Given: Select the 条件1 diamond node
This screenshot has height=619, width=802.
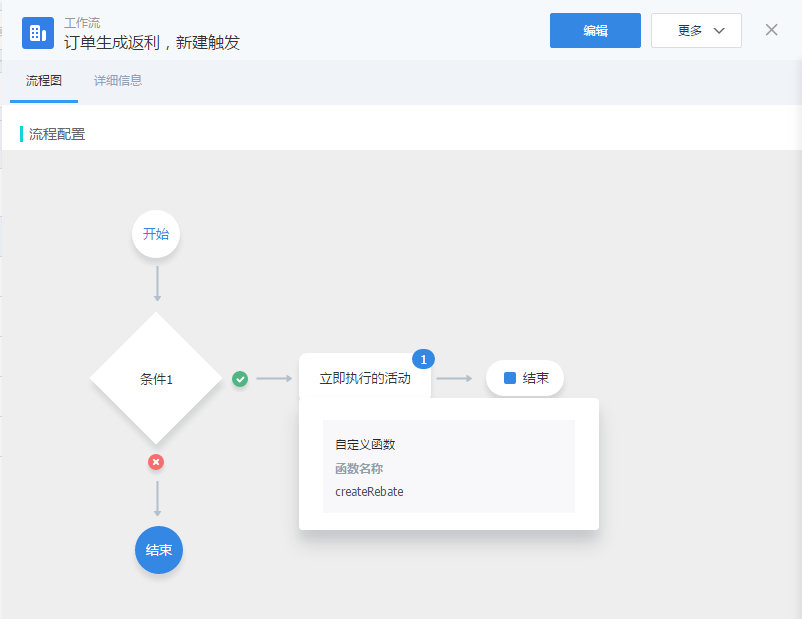Looking at the screenshot, I should [156, 379].
